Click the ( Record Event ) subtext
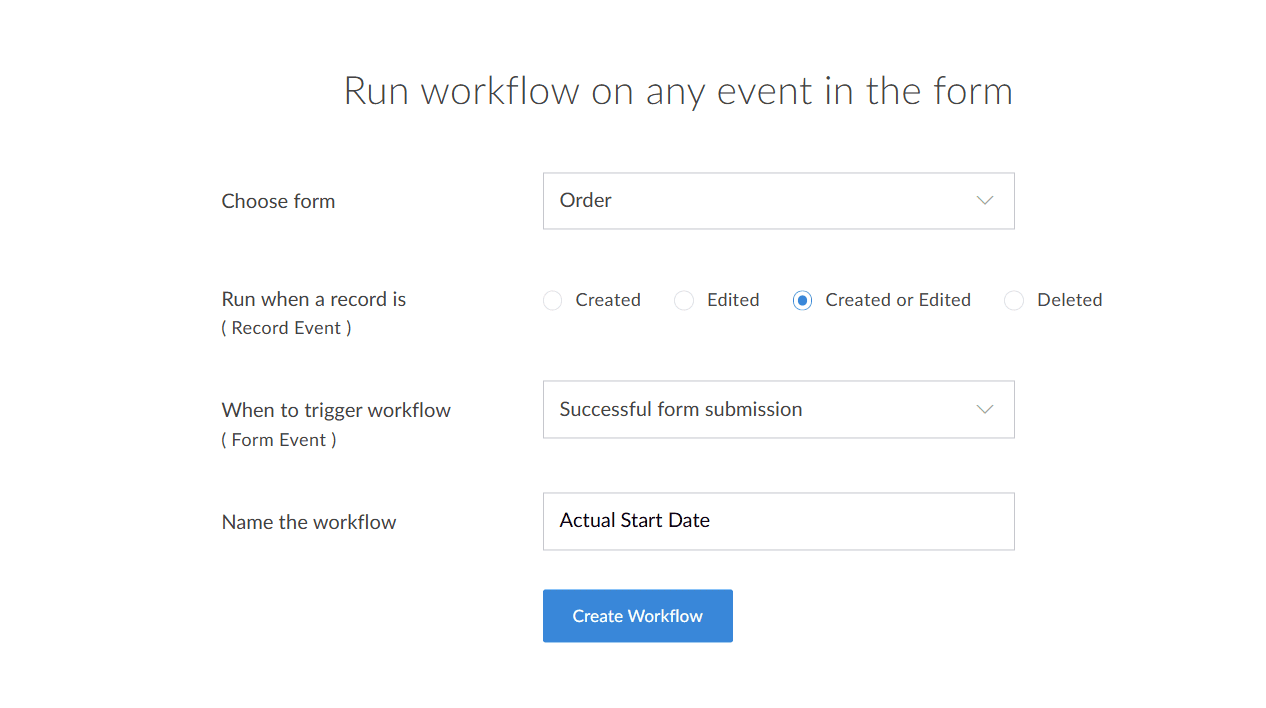 pos(286,328)
